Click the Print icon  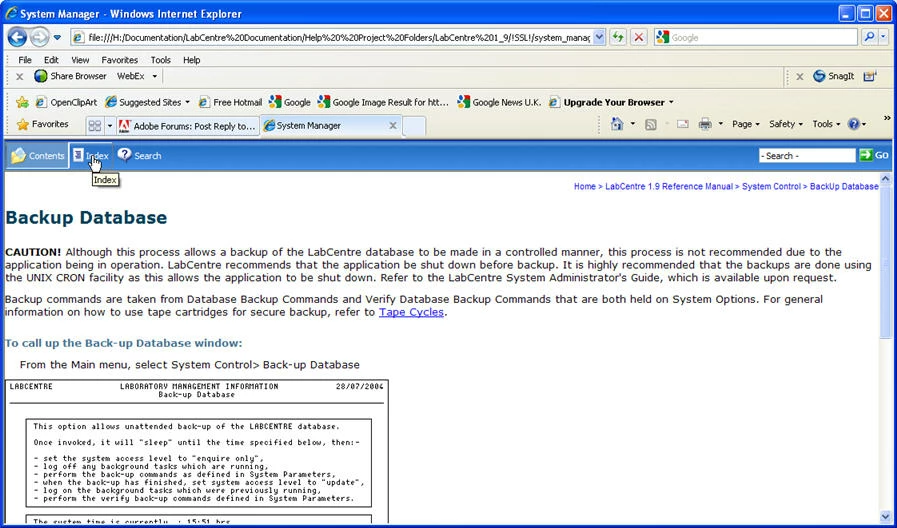(705, 124)
